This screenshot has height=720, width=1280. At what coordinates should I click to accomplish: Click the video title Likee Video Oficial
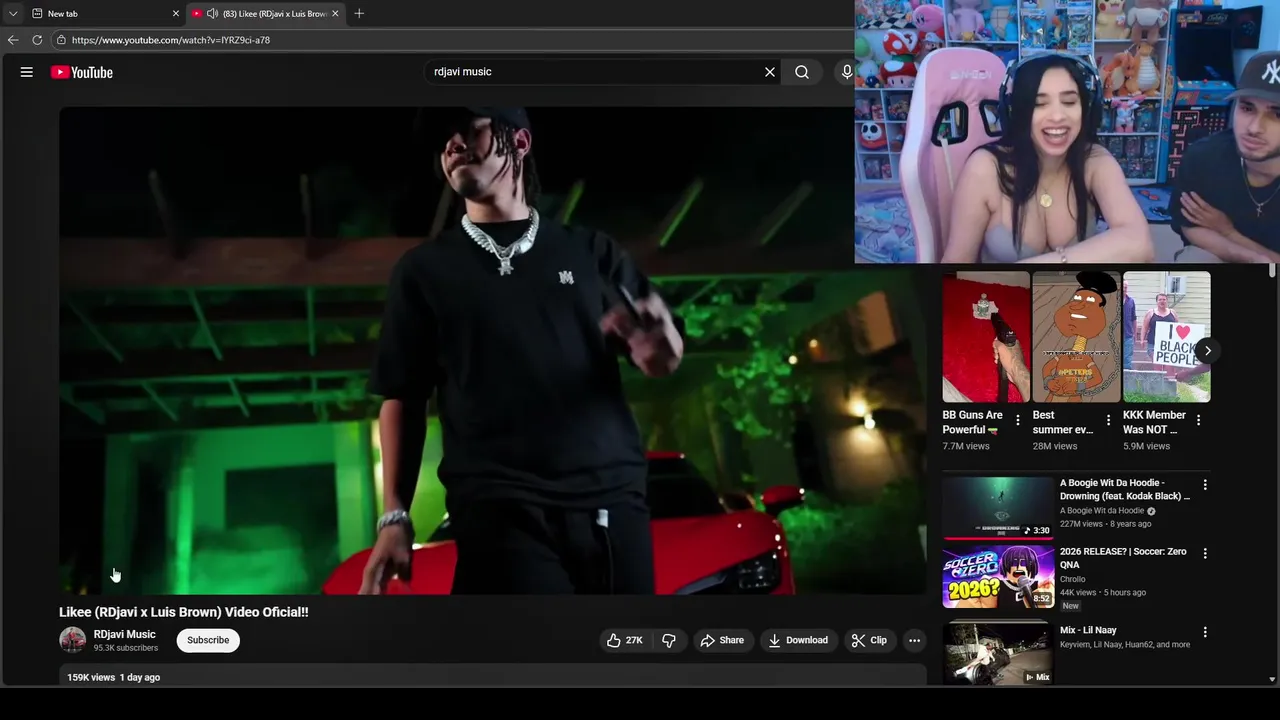(184, 612)
